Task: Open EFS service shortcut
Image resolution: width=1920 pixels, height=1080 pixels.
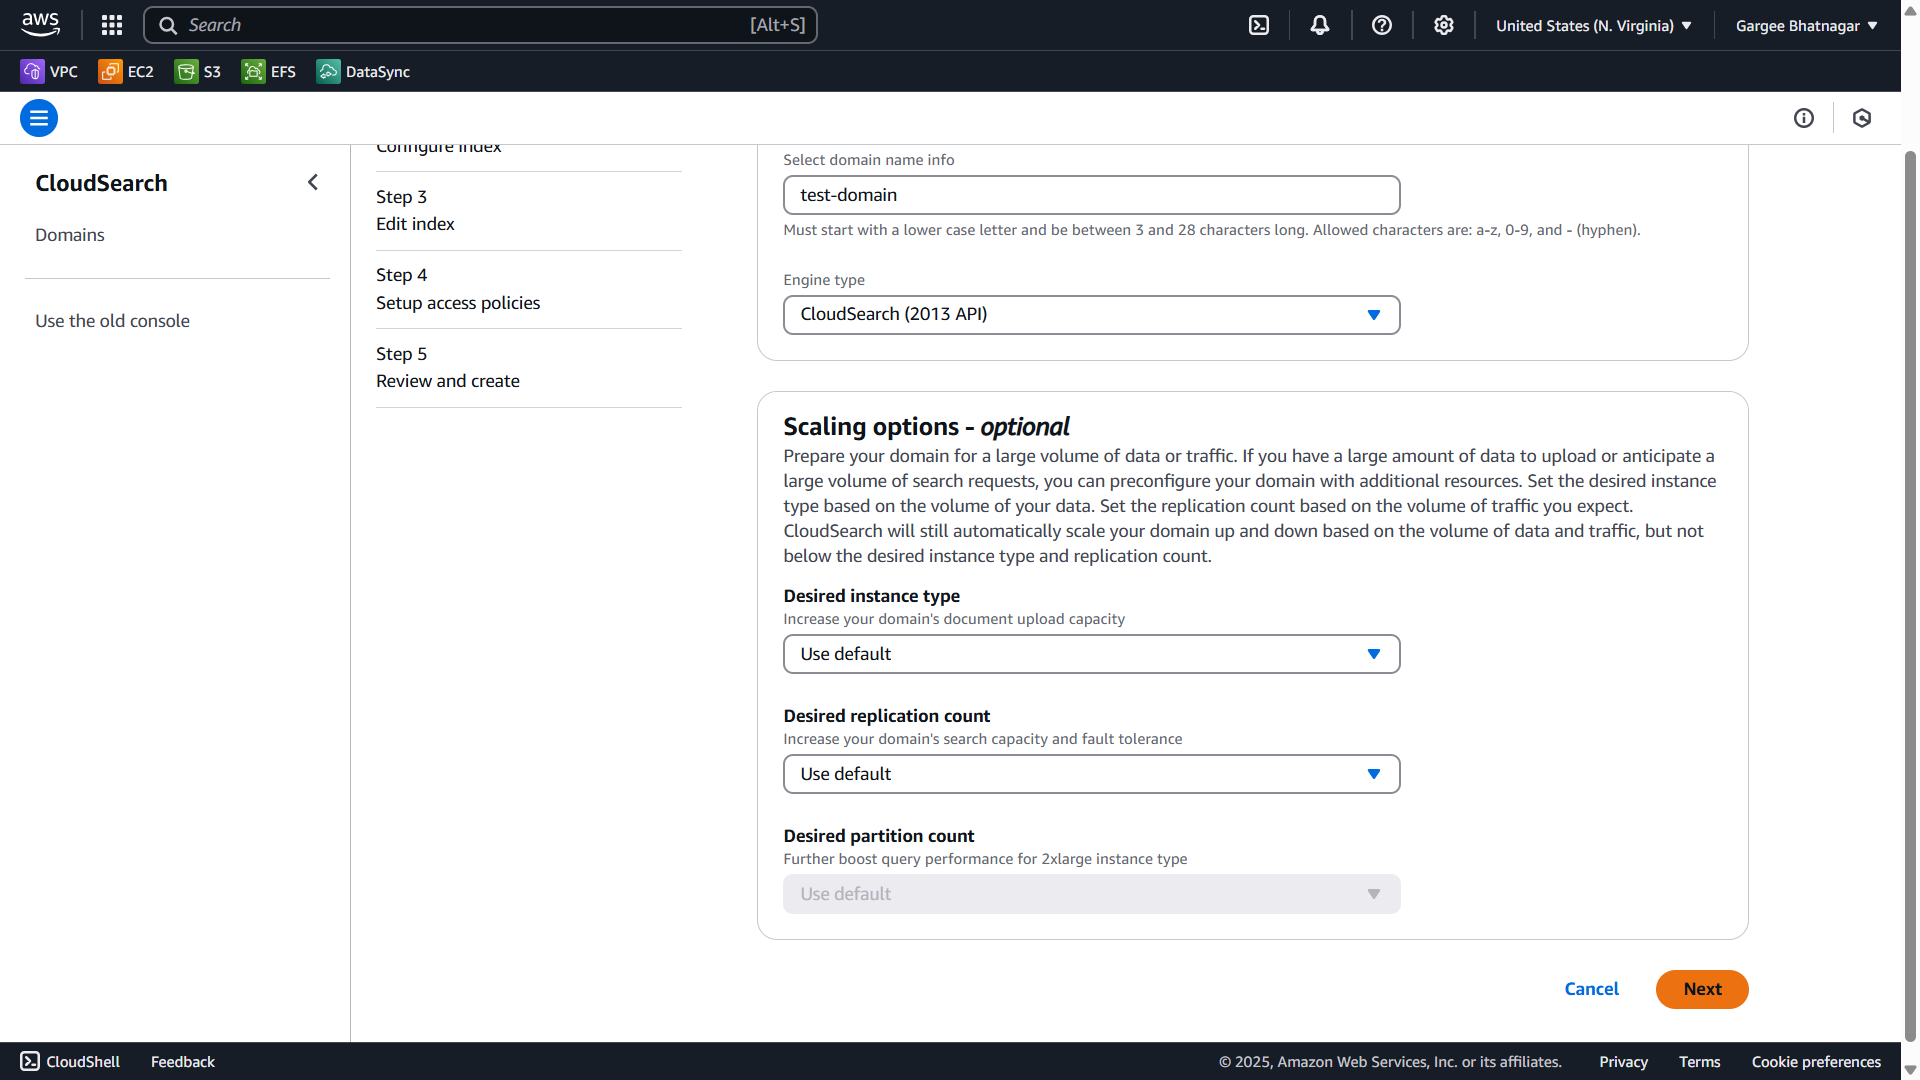Action: [x=269, y=71]
